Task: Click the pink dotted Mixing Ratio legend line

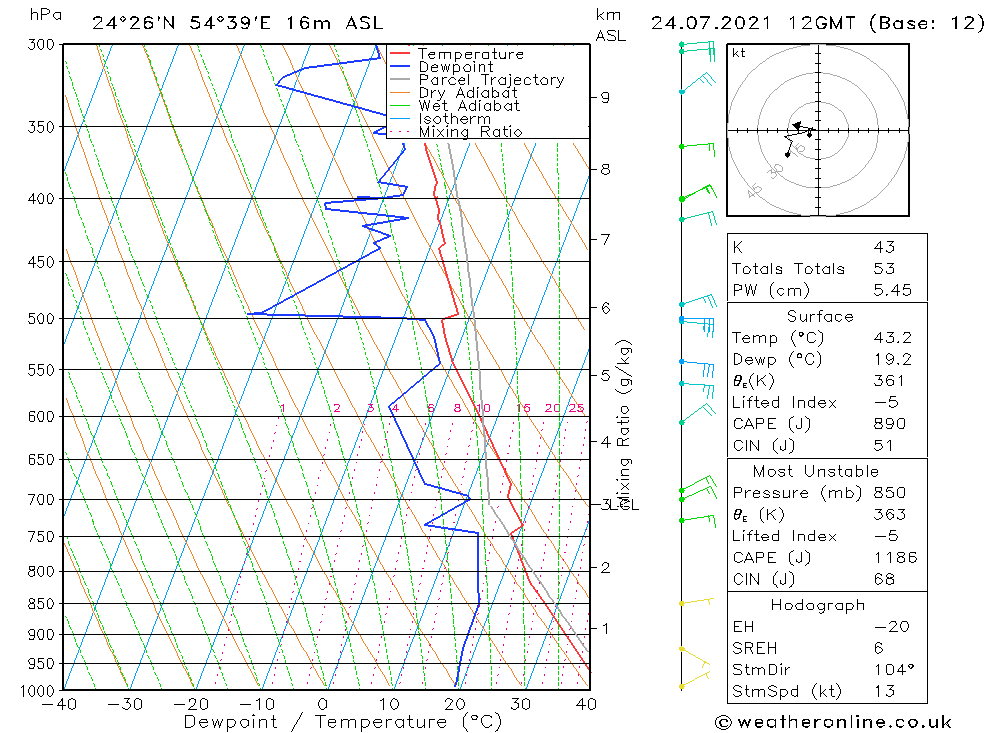Action: pyautogui.click(x=399, y=131)
